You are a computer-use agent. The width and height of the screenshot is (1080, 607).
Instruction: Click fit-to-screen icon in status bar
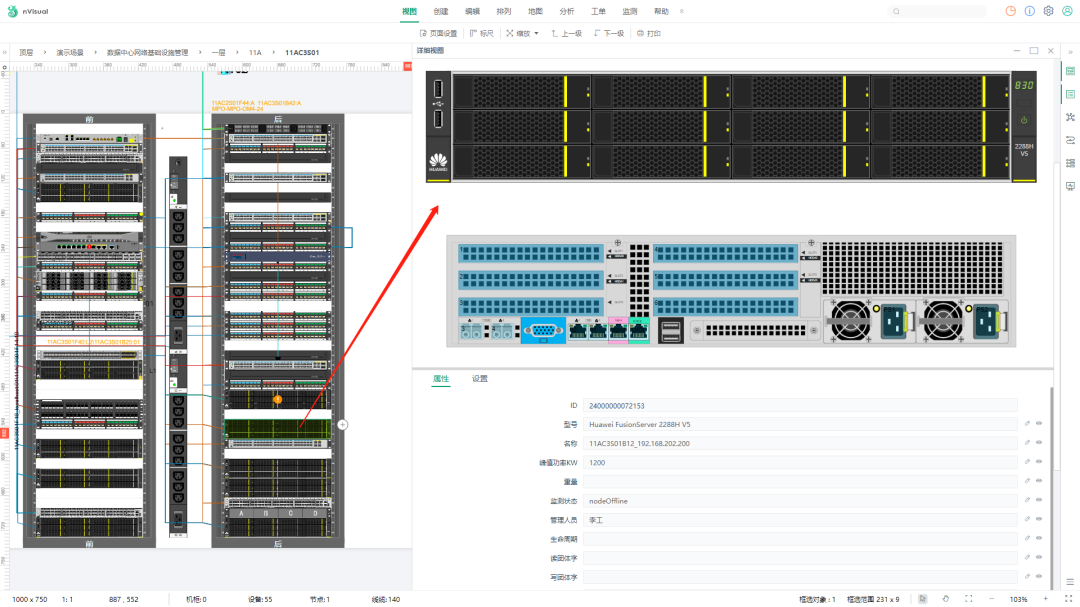coord(968,599)
